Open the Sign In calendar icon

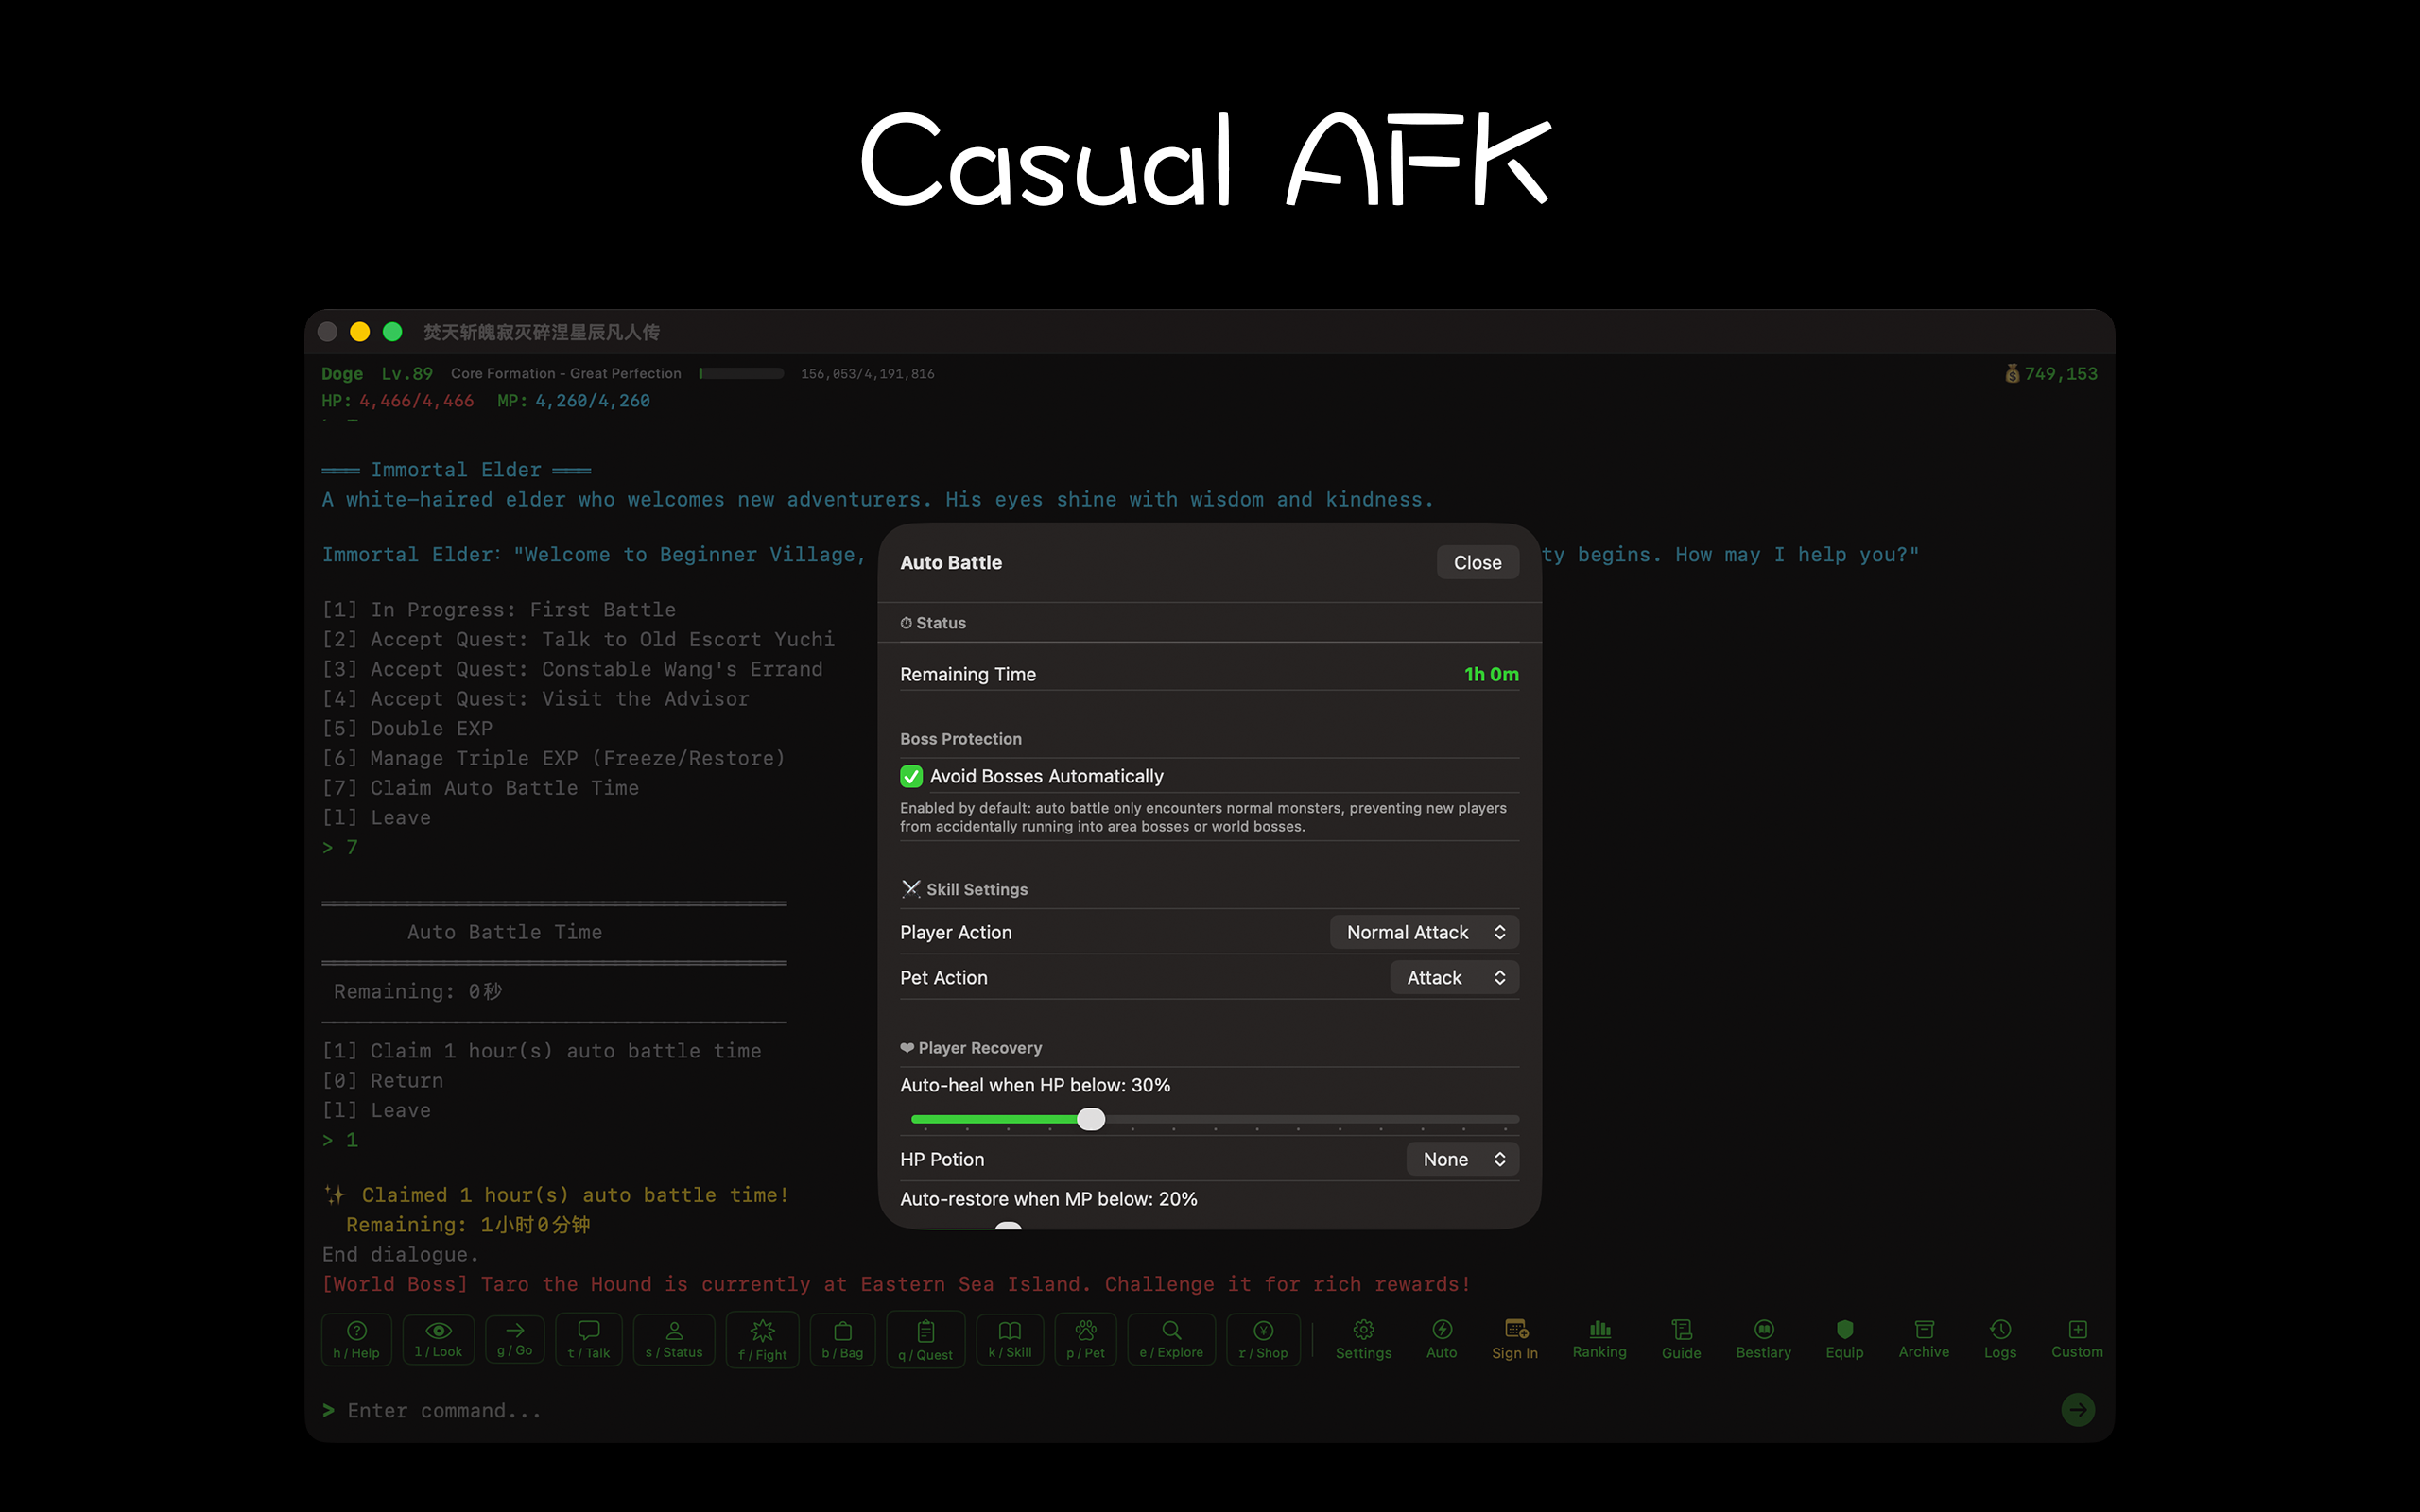coord(1515,1339)
